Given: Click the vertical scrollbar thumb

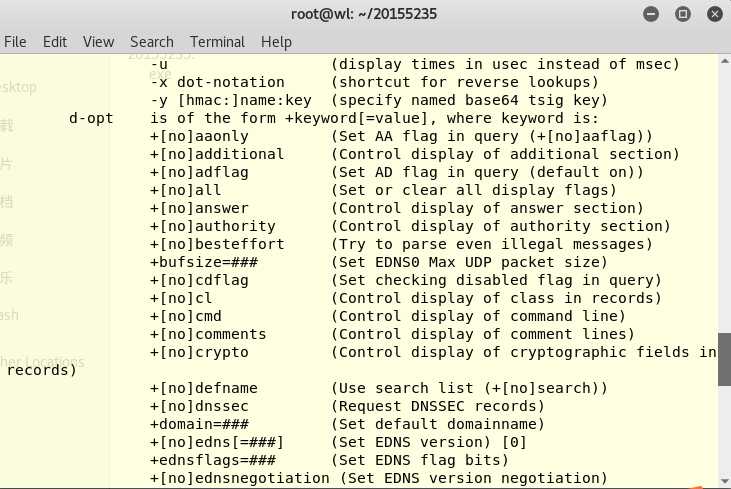Looking at the screenshot, I should (x=724, y=359).
